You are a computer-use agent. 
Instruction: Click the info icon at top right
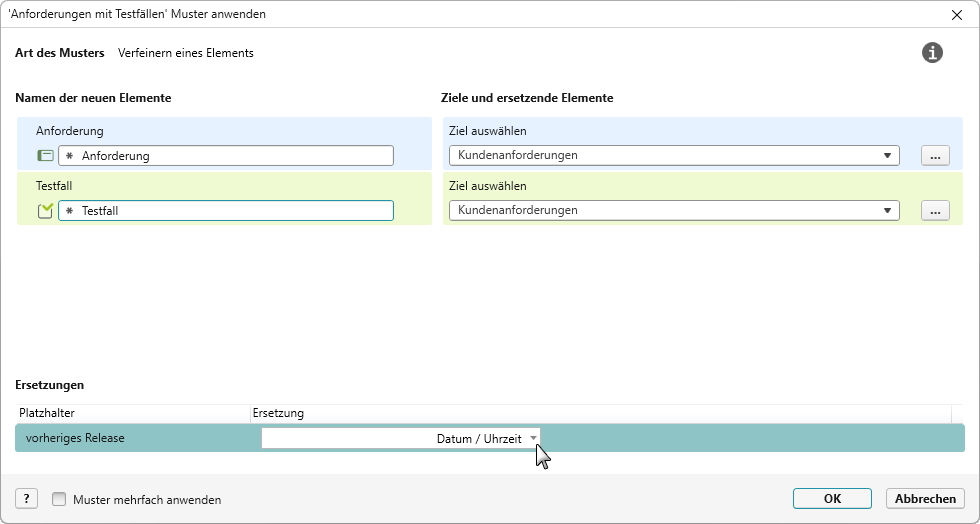click(932, 53)
